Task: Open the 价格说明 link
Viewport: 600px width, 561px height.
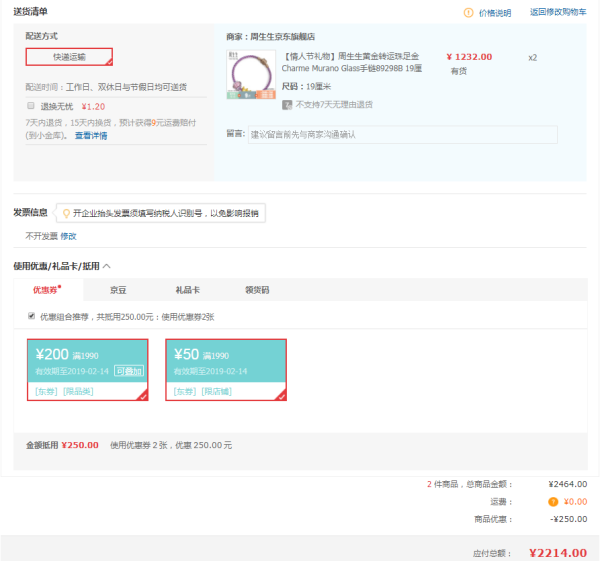Action: pyautogui.click(x=495, y=13)
